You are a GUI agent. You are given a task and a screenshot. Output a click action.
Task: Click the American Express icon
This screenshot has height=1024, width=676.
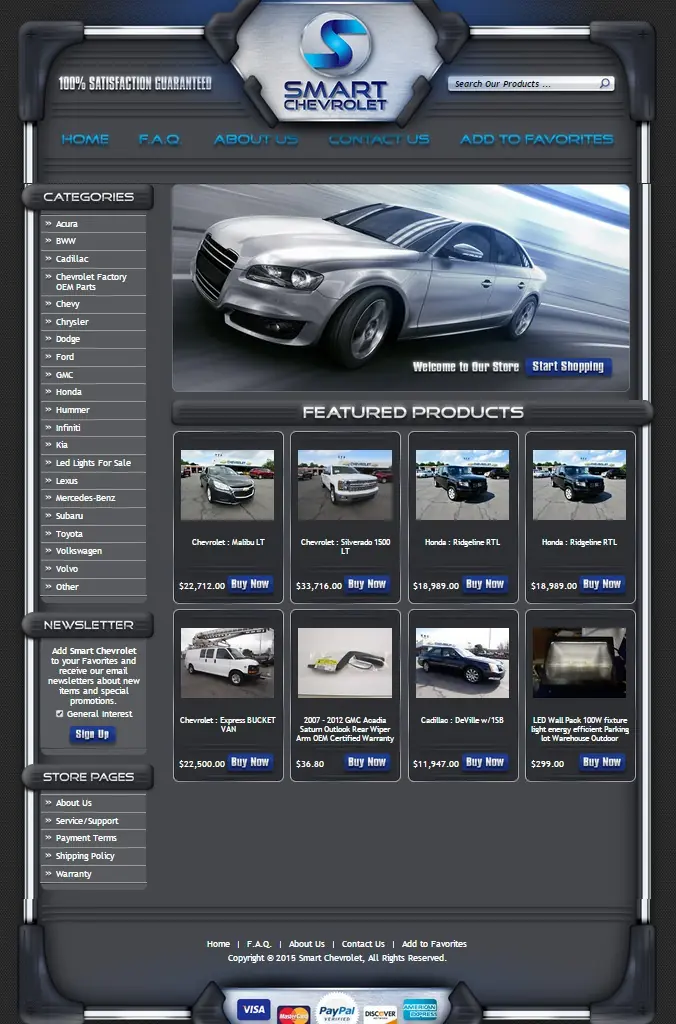pyautogui.click(x=420, y=1009)
